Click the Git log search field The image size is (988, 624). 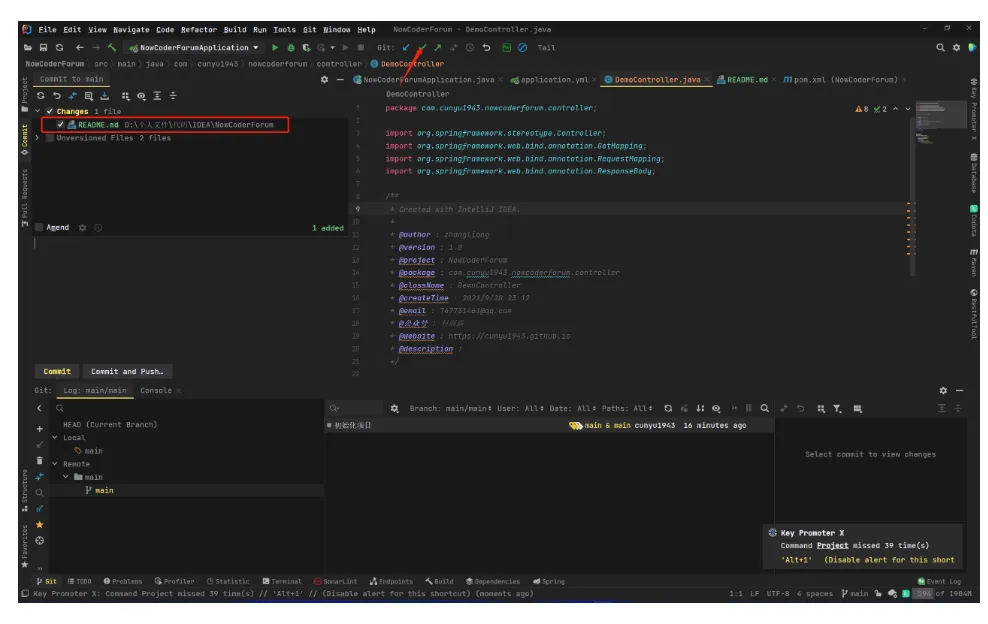click(x=355, y=408)
